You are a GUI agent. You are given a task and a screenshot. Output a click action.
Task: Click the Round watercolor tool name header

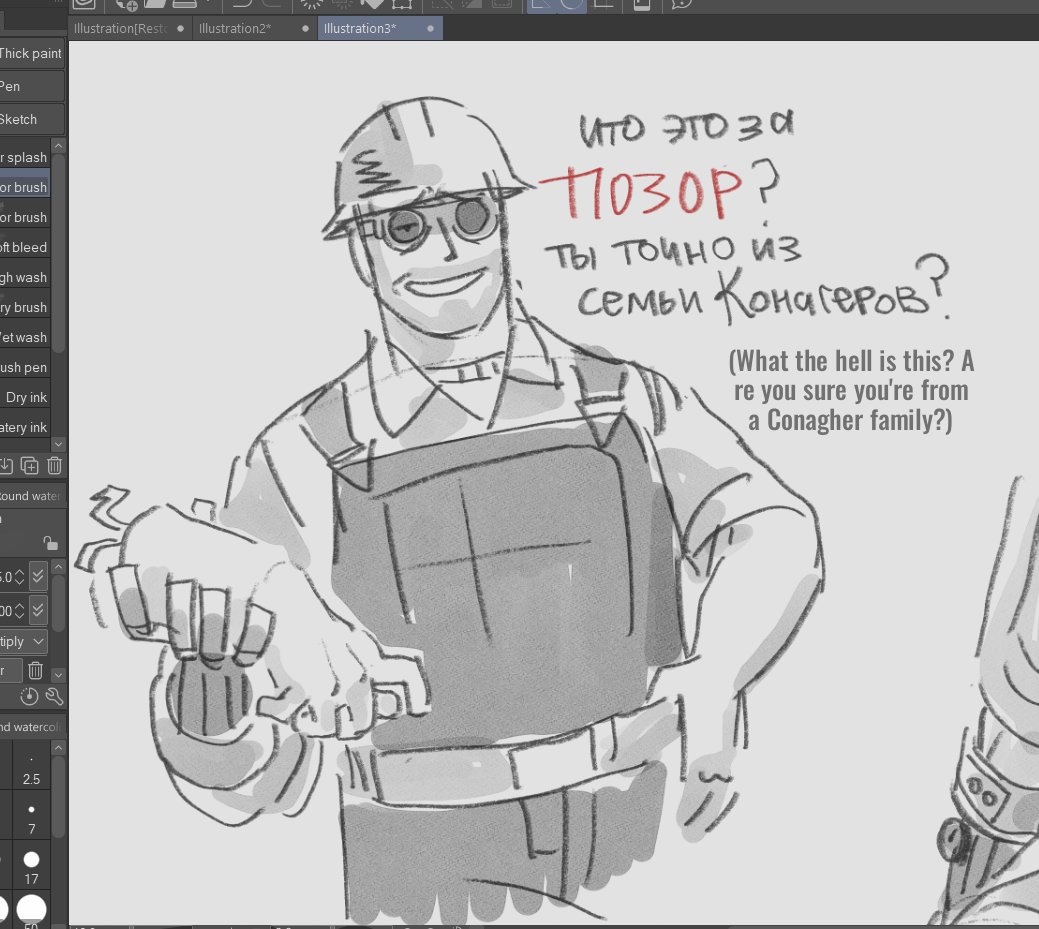point(32,496)
